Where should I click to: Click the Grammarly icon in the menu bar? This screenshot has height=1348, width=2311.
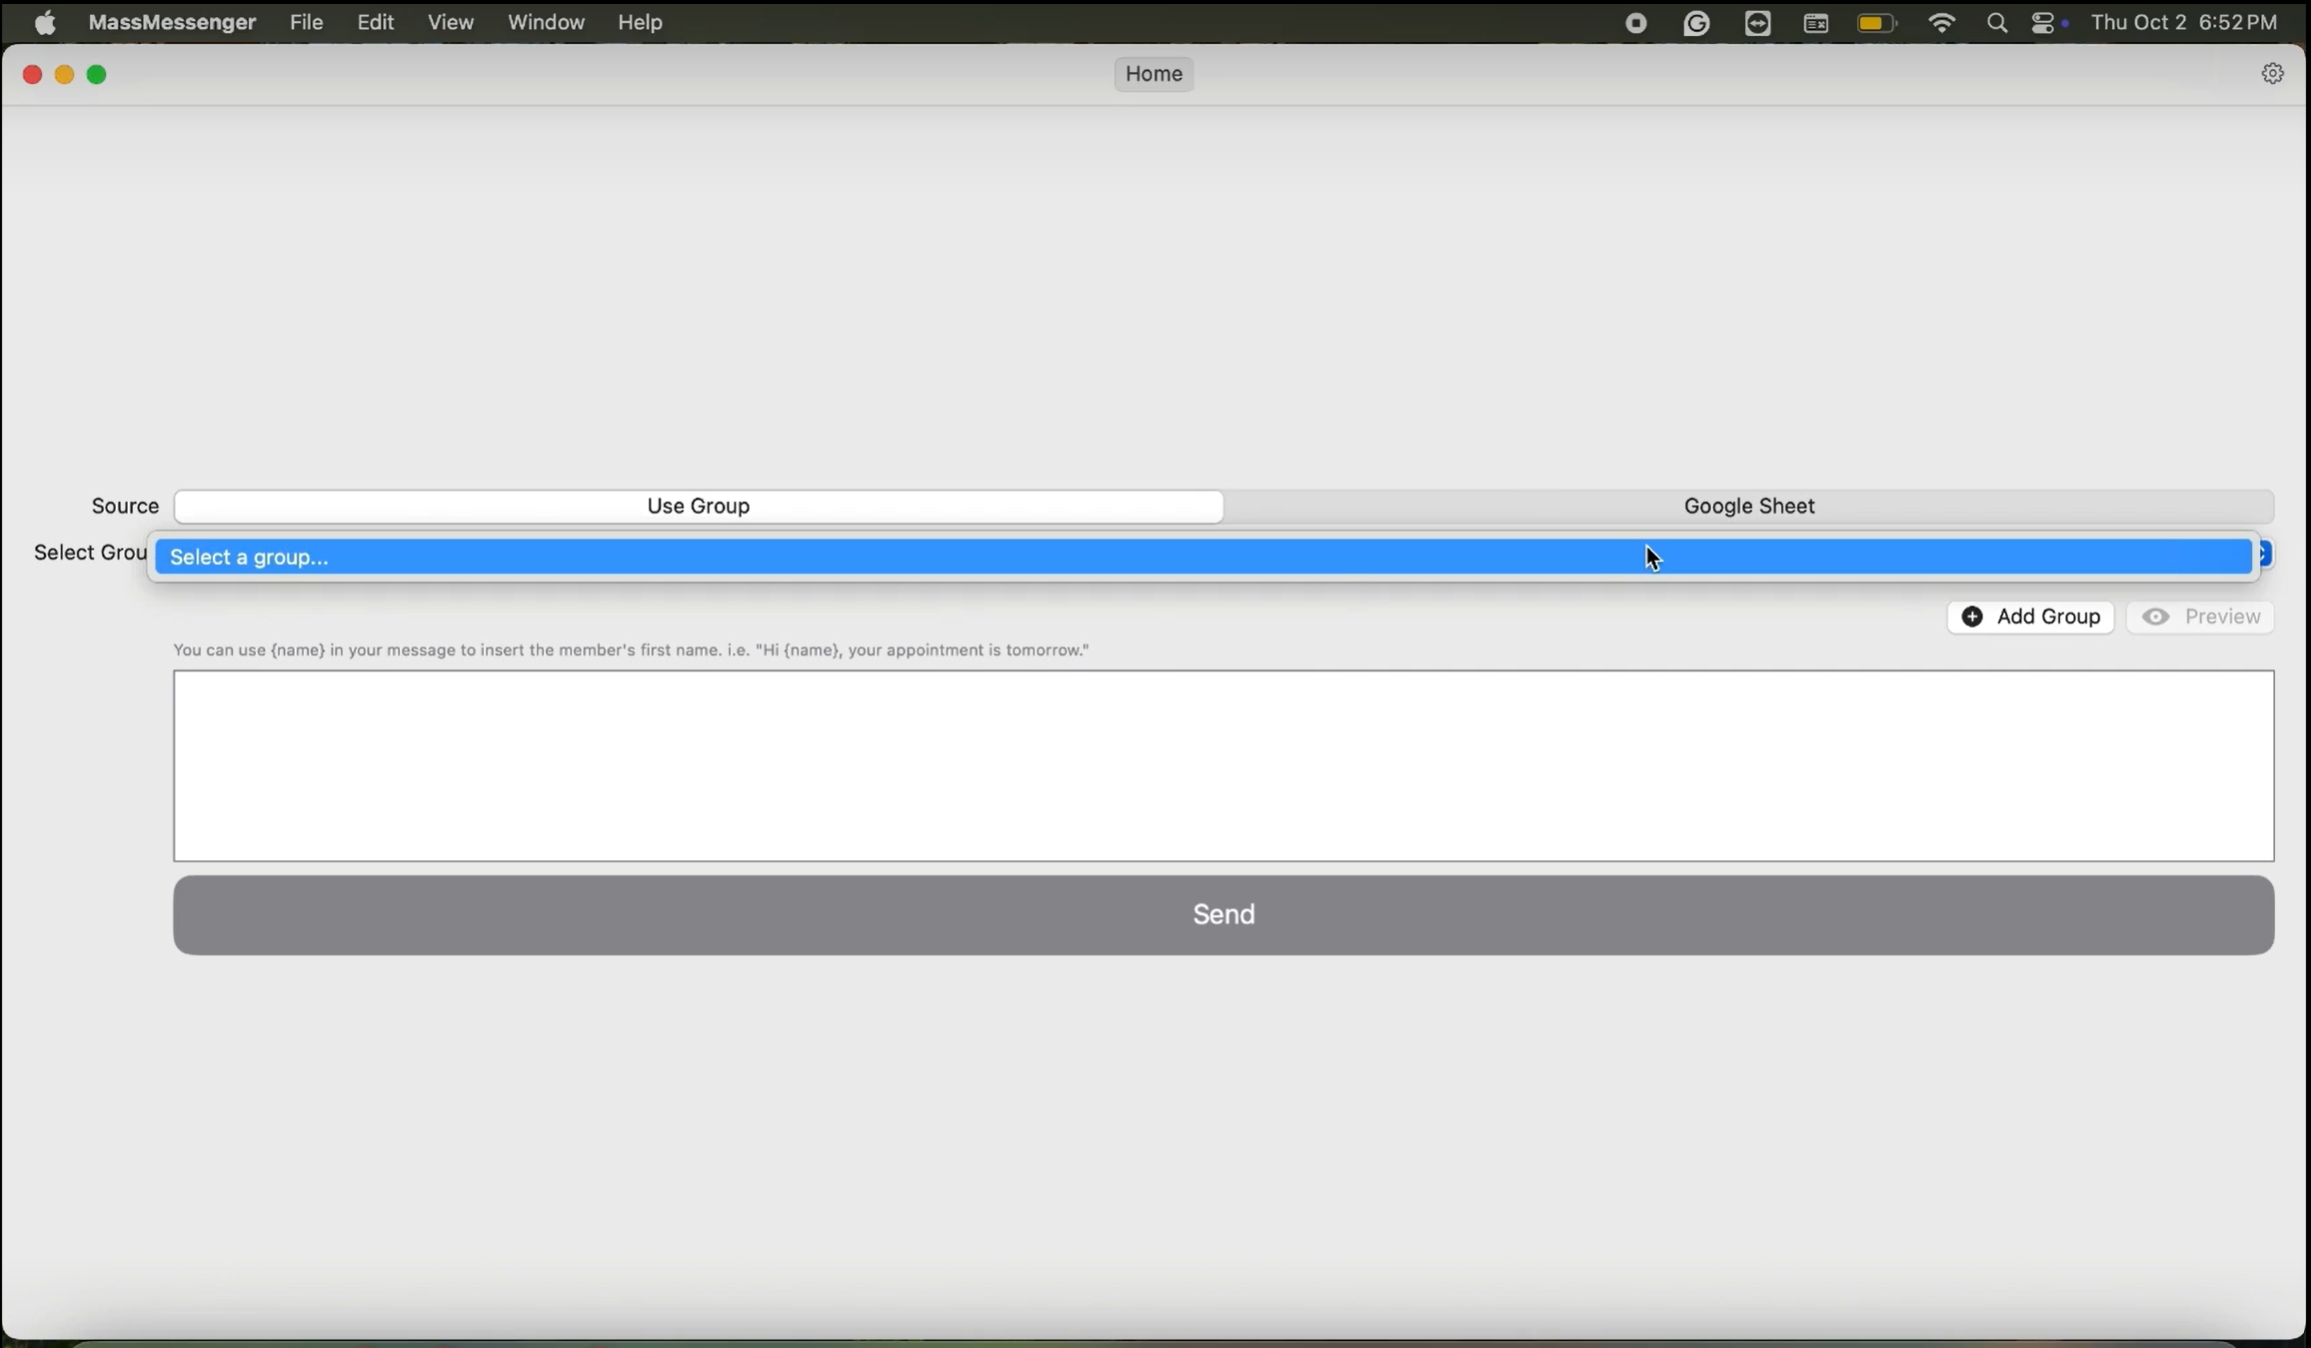coord(1697,23)
